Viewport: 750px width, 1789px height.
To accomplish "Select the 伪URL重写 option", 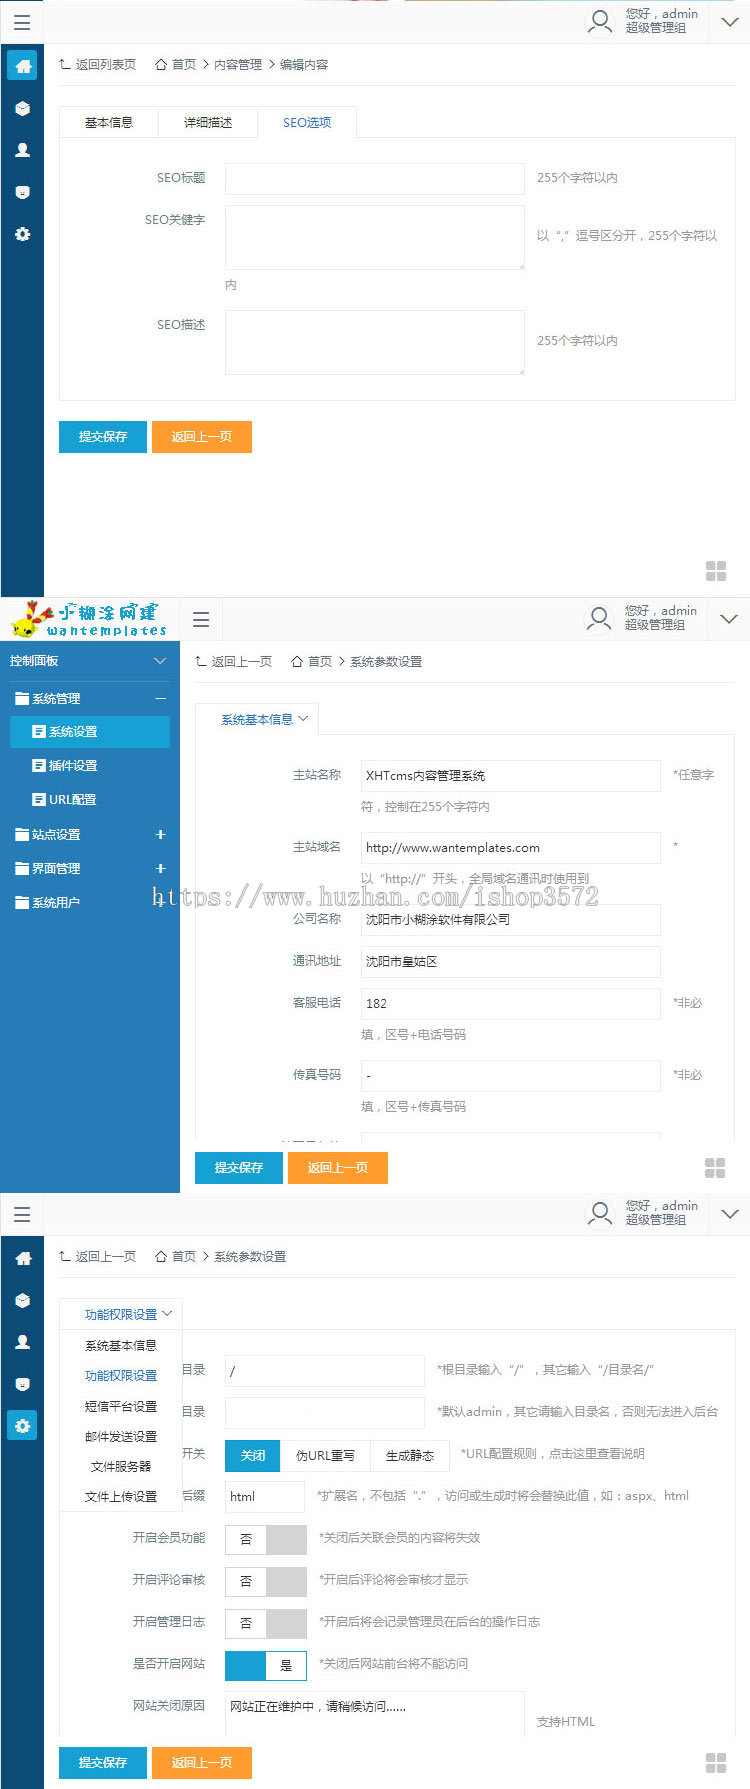I will click(325, 1455).
